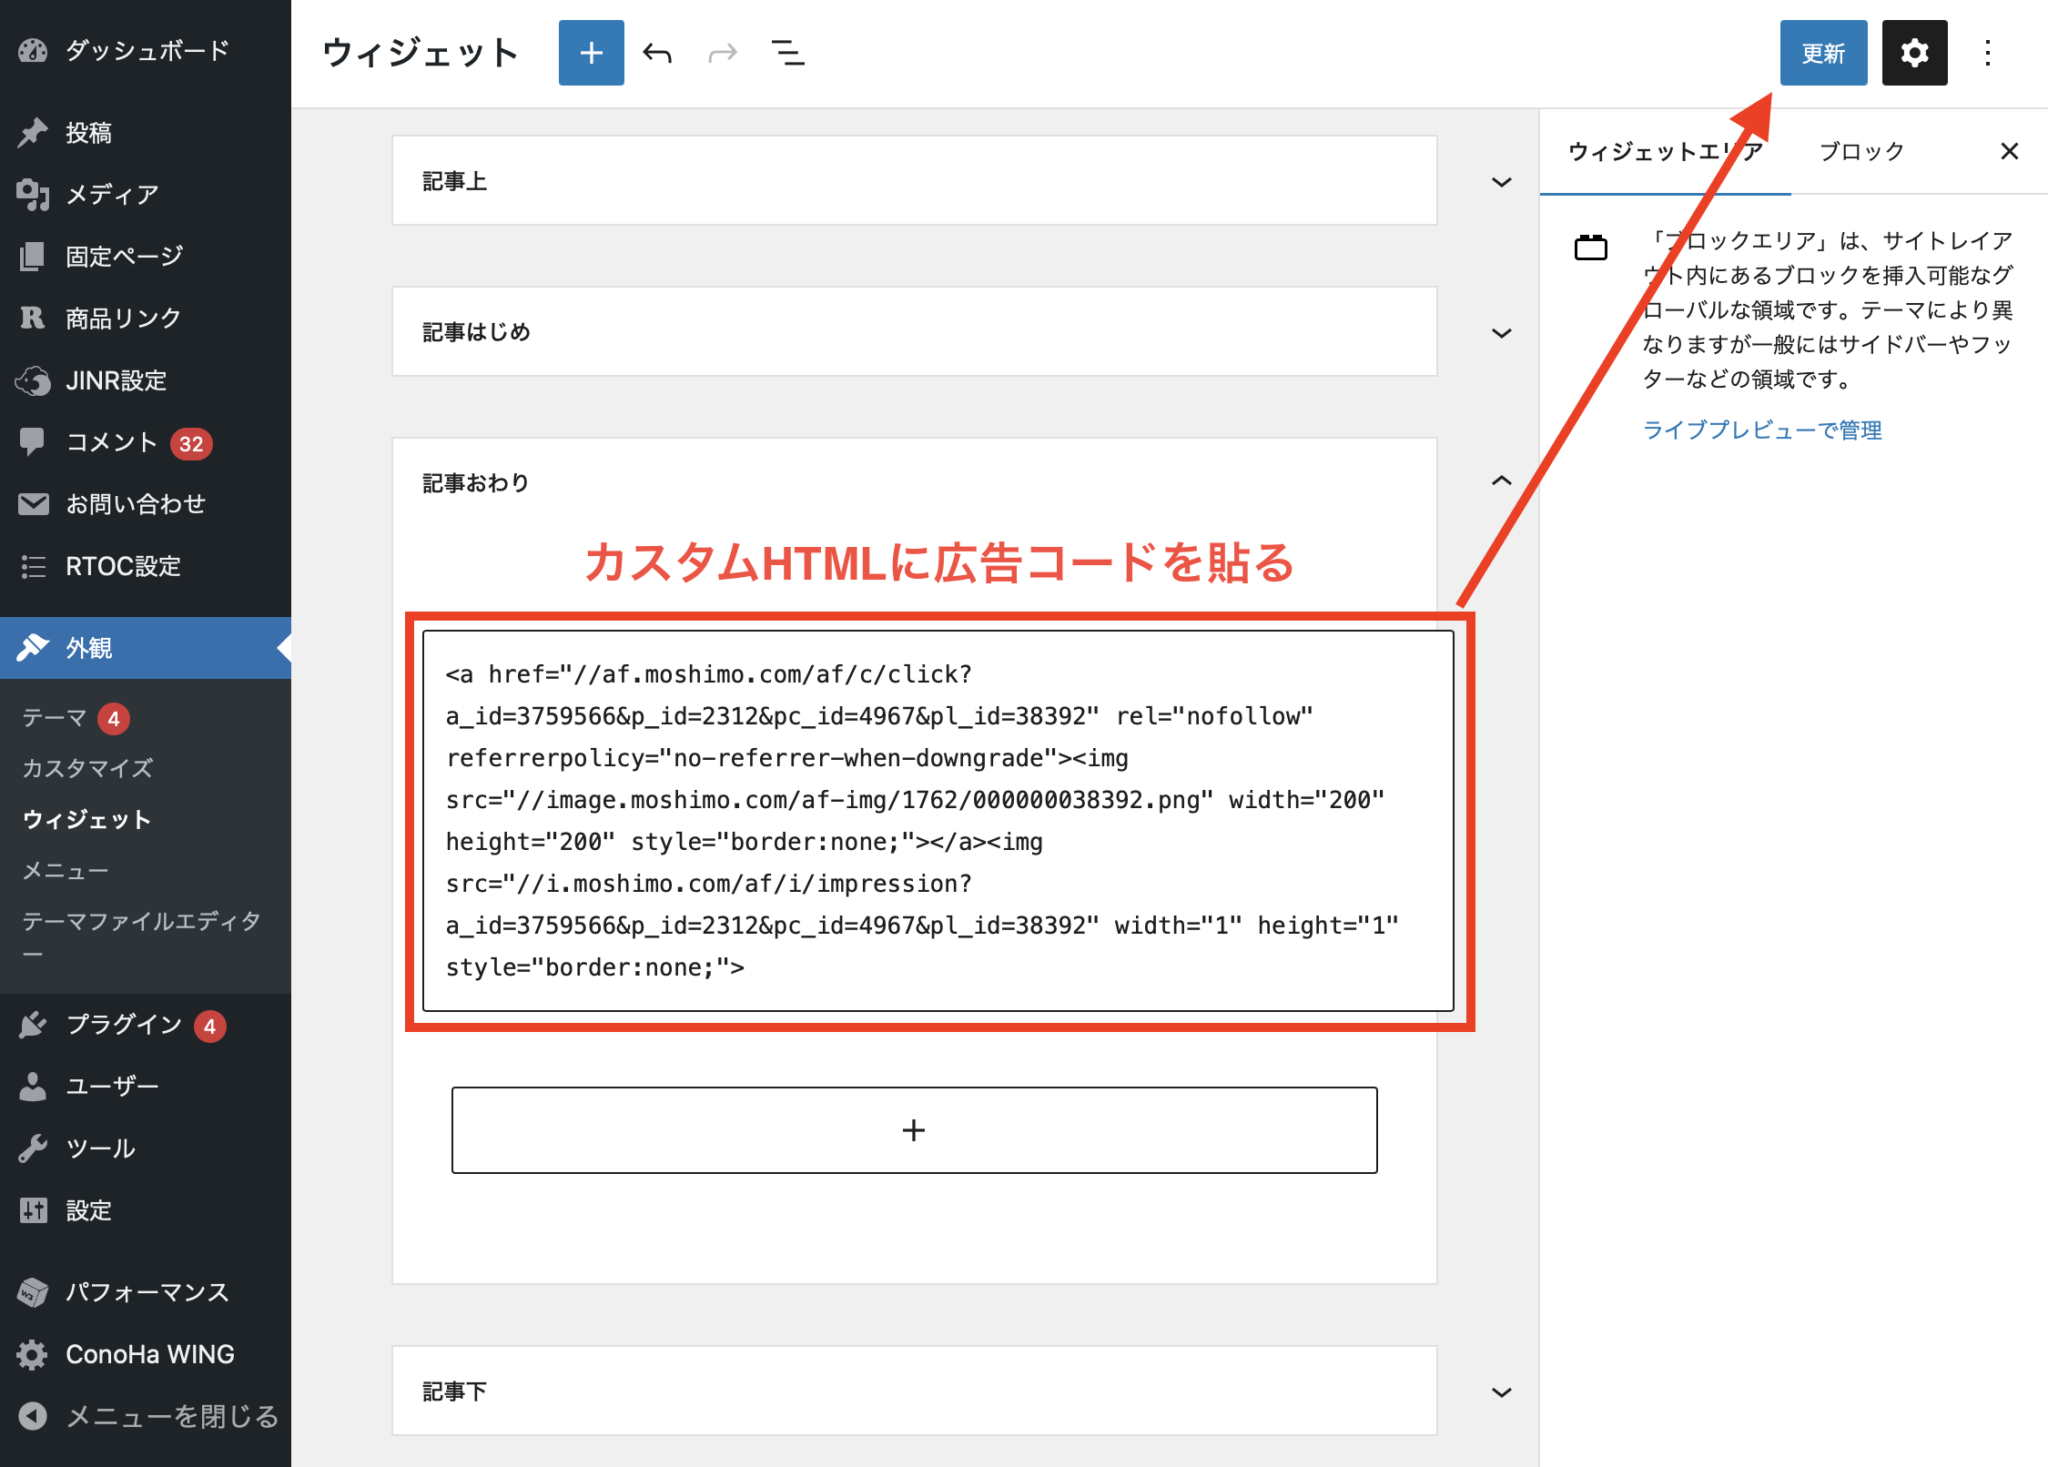Click the 更新 (Update) button
The height and width of the screenshot is (1467, 2048).
(x=1823, y=52)
